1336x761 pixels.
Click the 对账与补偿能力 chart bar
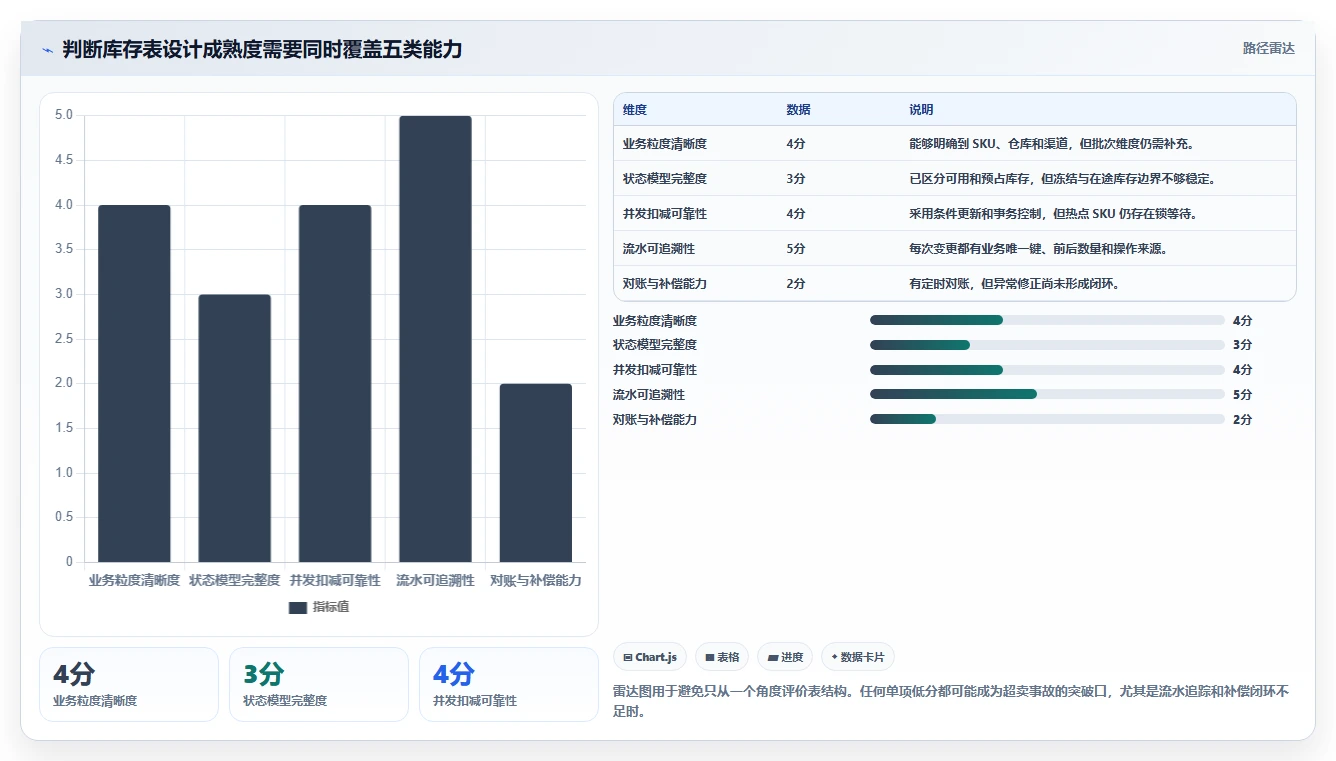point(536,473)
